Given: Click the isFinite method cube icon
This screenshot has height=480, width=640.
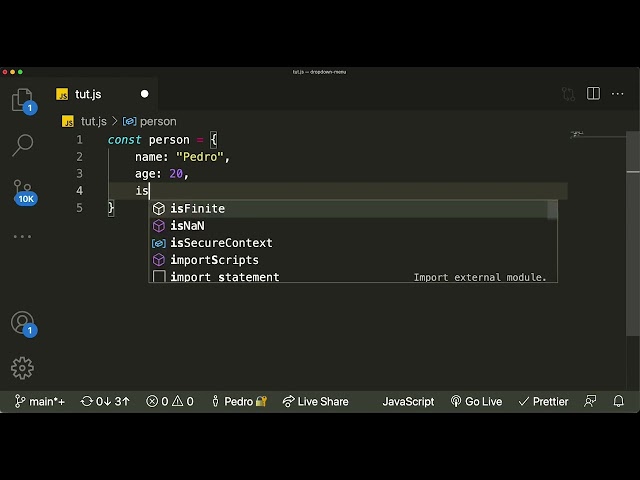Looking at the screenshot, I should 159,209.
